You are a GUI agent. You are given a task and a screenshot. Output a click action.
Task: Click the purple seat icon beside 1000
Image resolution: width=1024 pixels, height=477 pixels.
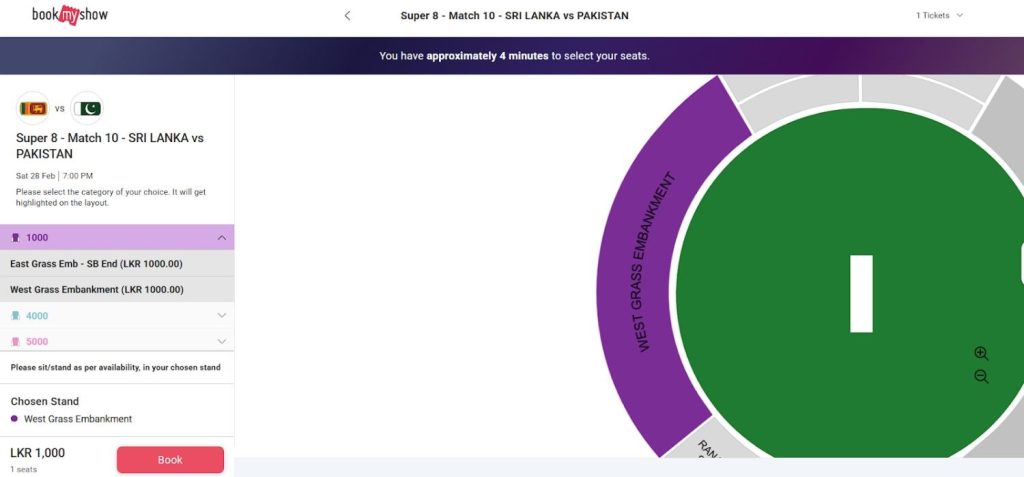click(x=15, y=238)
